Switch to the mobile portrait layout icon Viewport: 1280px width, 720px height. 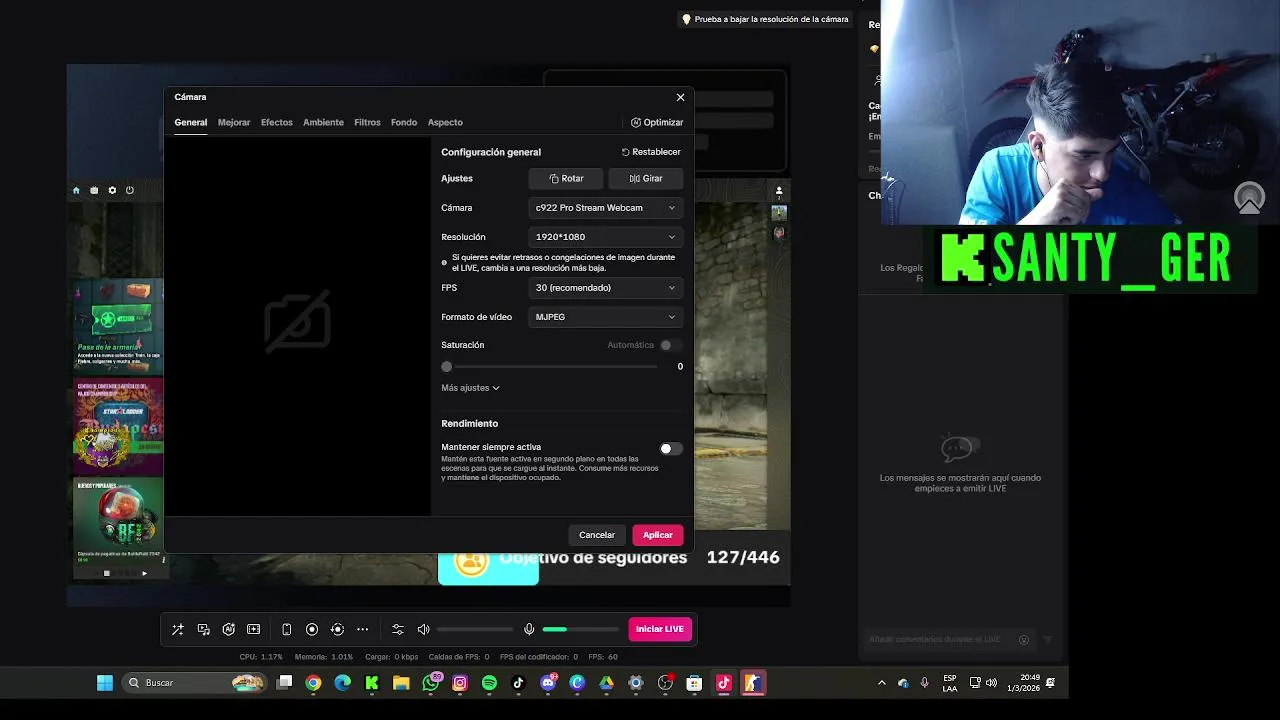pyautogui.click(x=287, y=629)
